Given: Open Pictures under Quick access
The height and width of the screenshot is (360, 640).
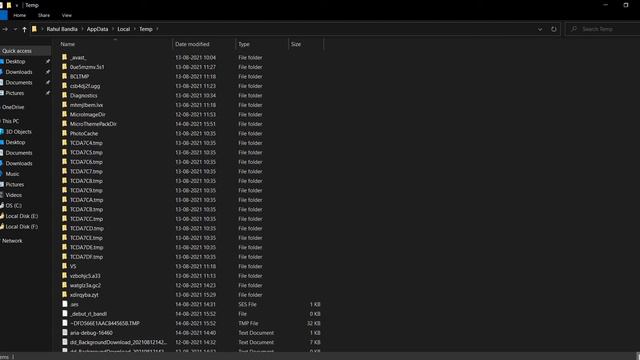Looking at the screenshot, I should point(15,93).
